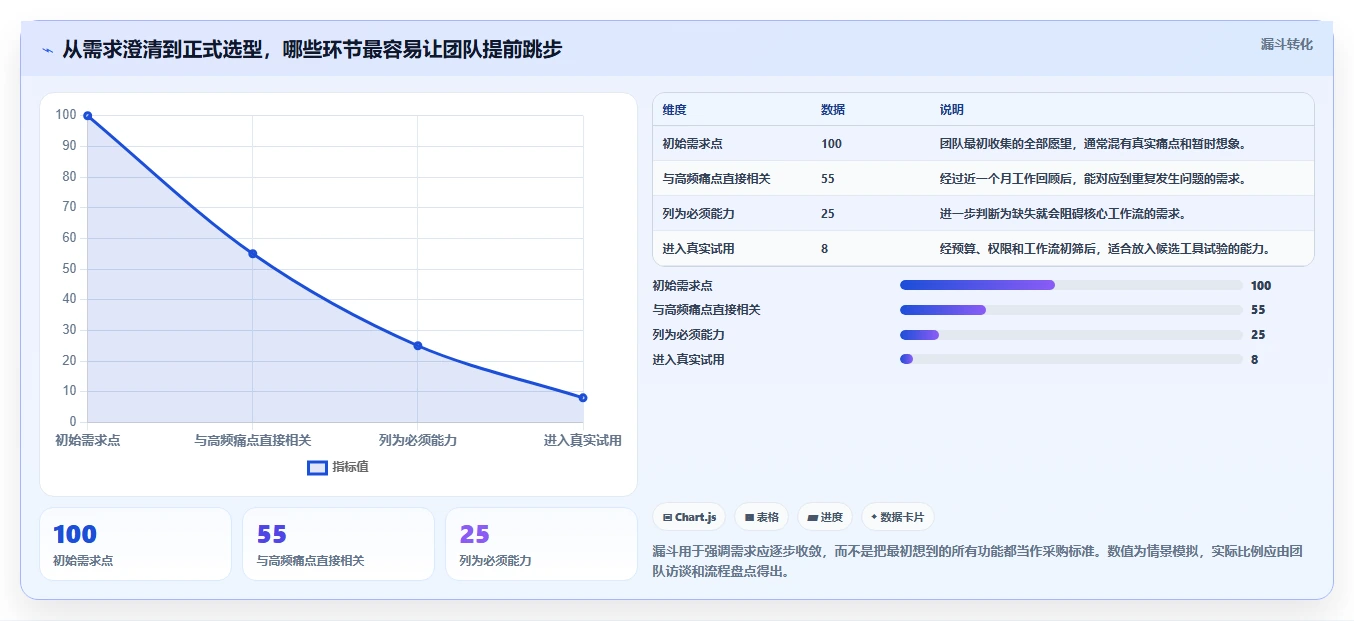Click the 漏斗转化 tag in header

click(1286, 44)
